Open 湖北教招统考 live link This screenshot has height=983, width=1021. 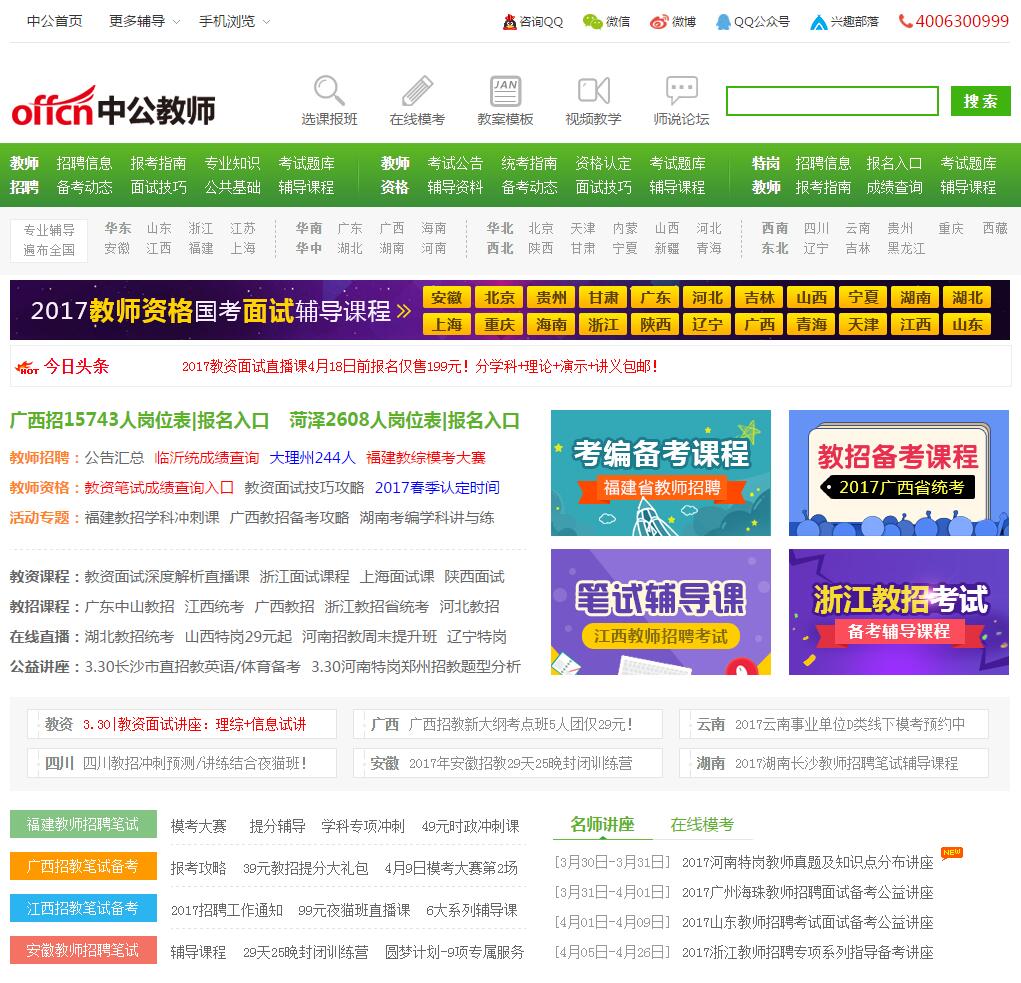pyautogui.click(x=129, y=637)
